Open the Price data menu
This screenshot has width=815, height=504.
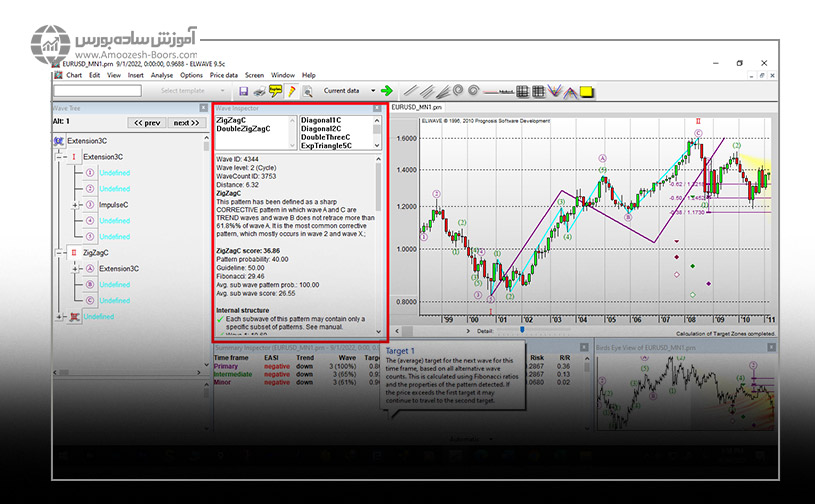pos(224,75)
